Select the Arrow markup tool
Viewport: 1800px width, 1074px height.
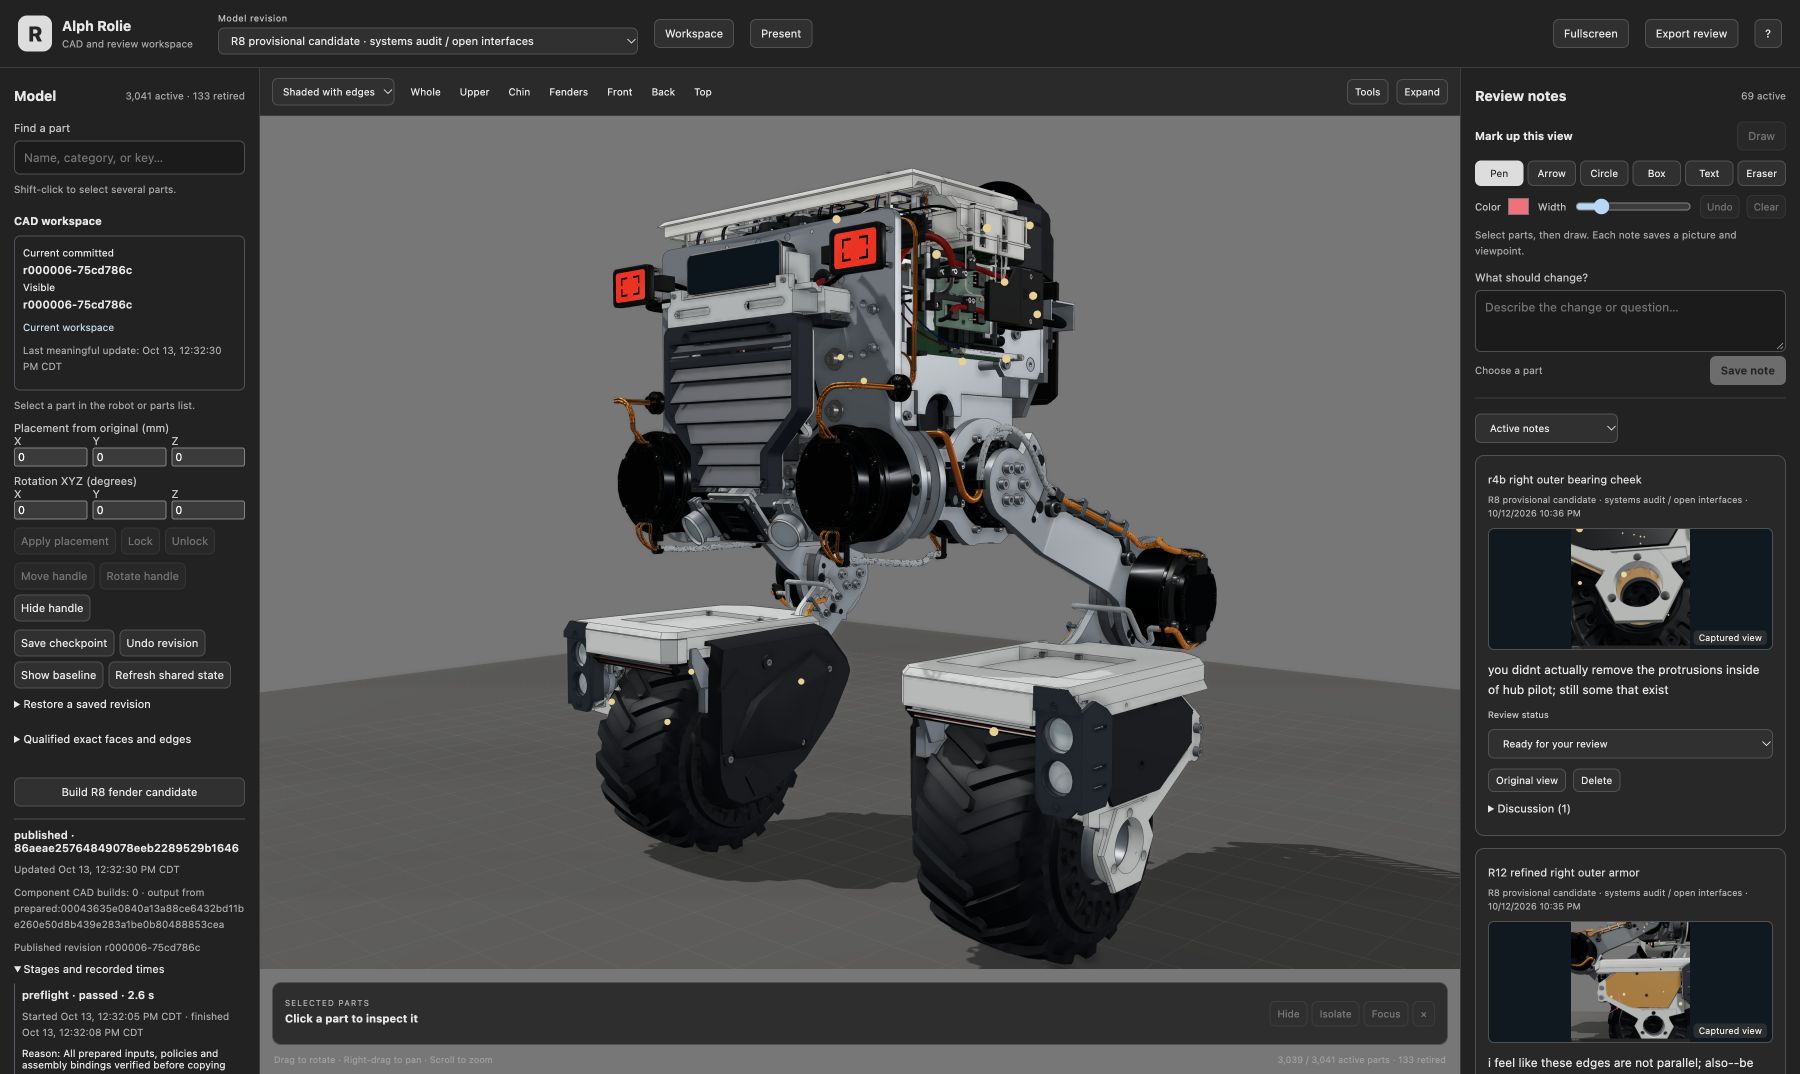tap(1551, 173)
